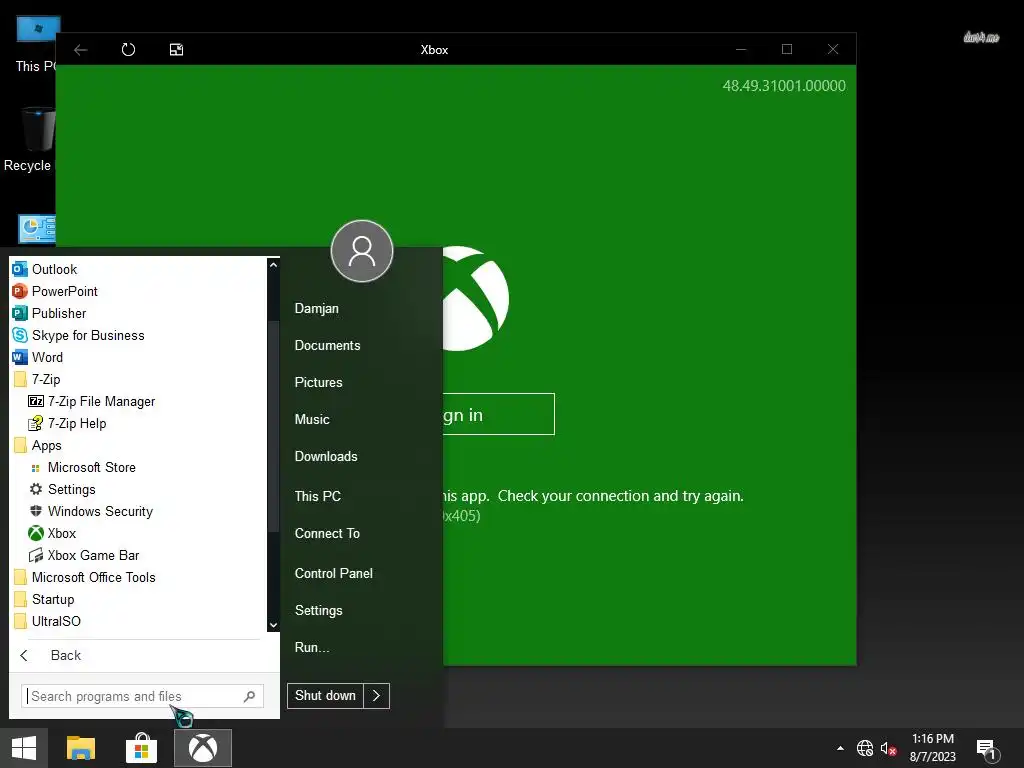Open Settings in the start menu's right column

click(x=319, y=611)
